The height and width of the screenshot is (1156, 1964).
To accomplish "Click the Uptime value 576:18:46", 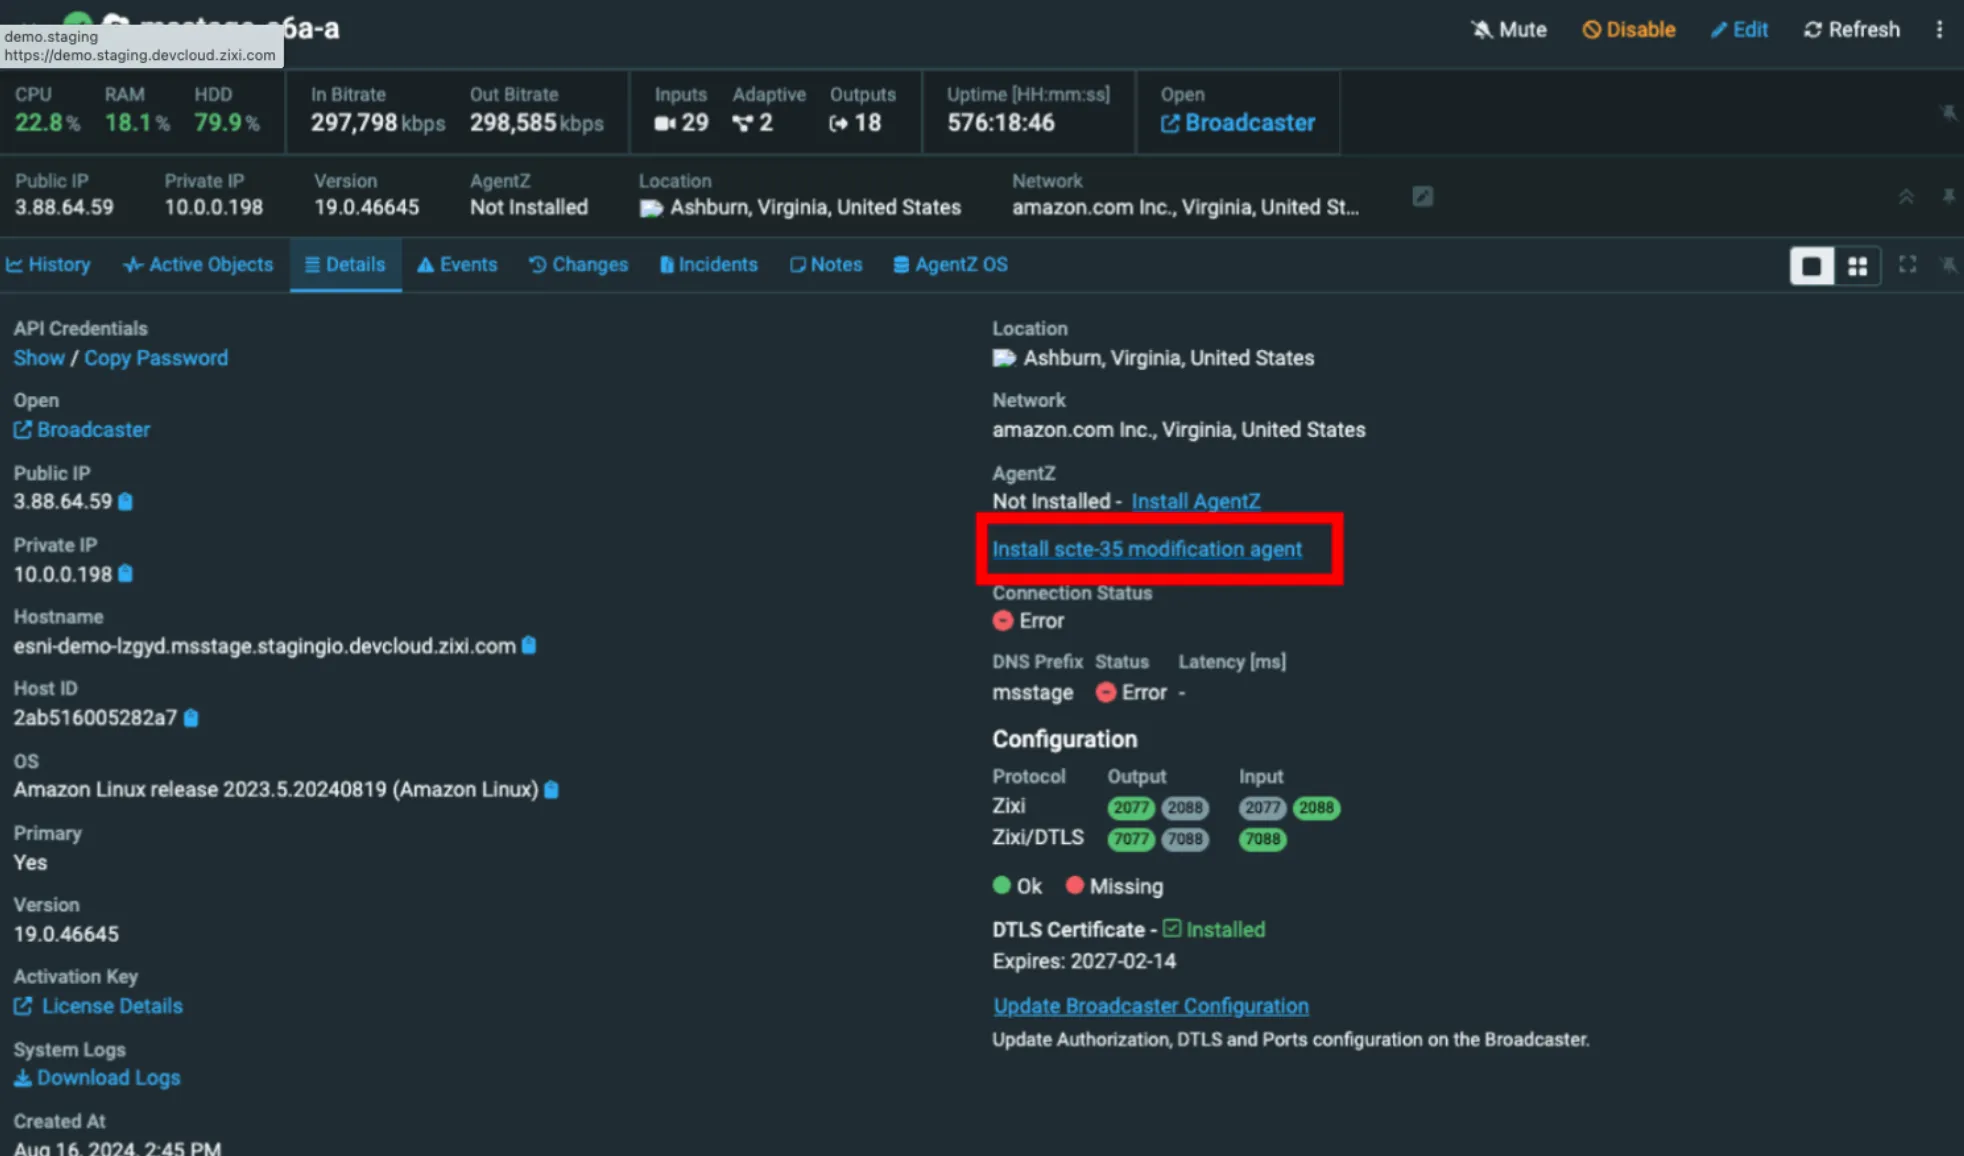I will 1001,123.
